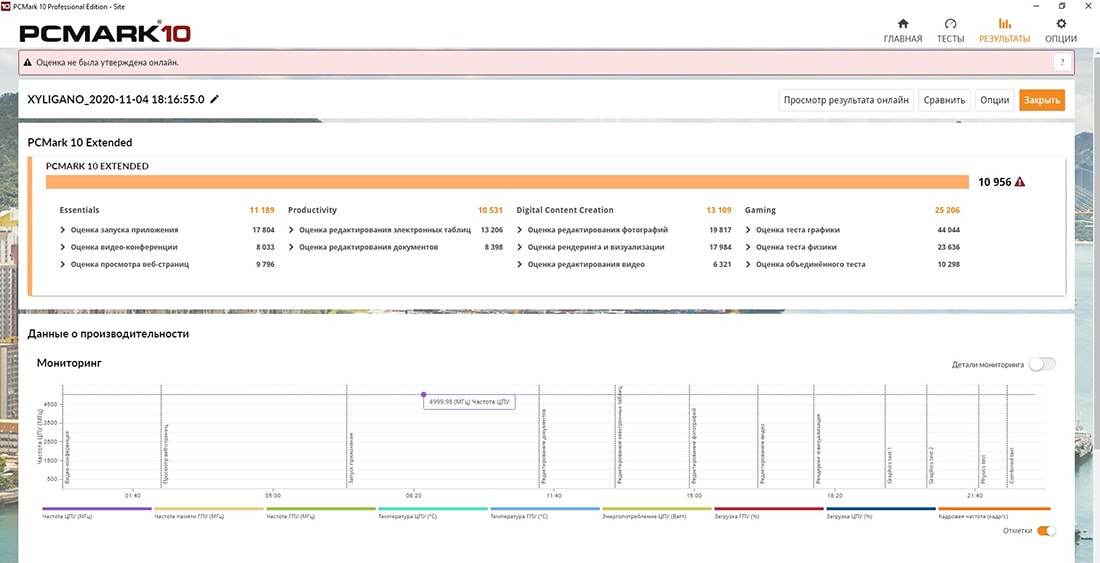Expand Оценка теста графики row
The width and height of the screenshot is (1100, 563).
(749, 230)
